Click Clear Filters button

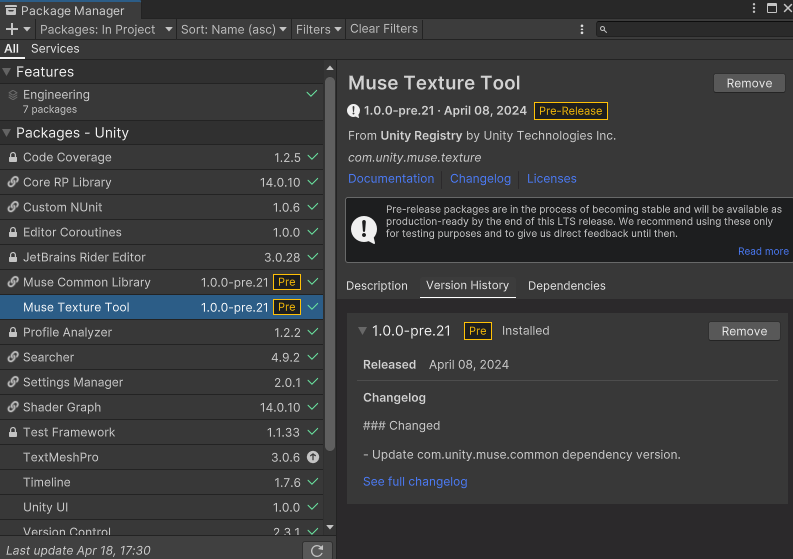click(384, 29)
